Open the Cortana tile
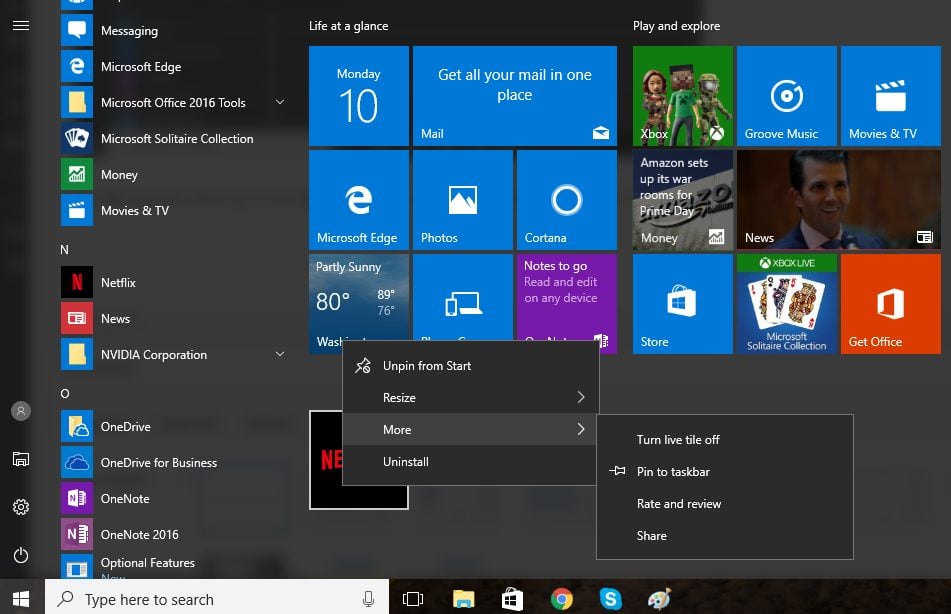 tap(566, 200)
